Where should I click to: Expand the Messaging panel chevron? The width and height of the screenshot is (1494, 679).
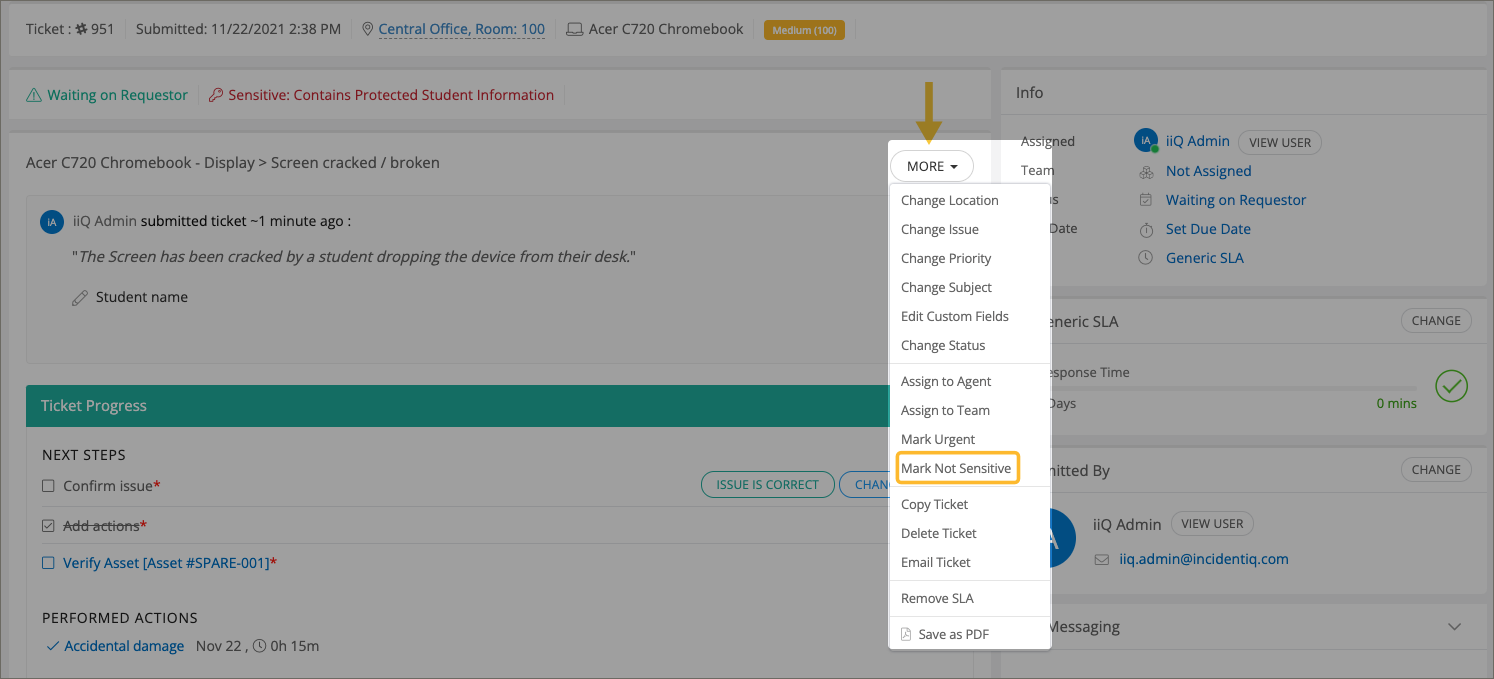click(1454, 627)
